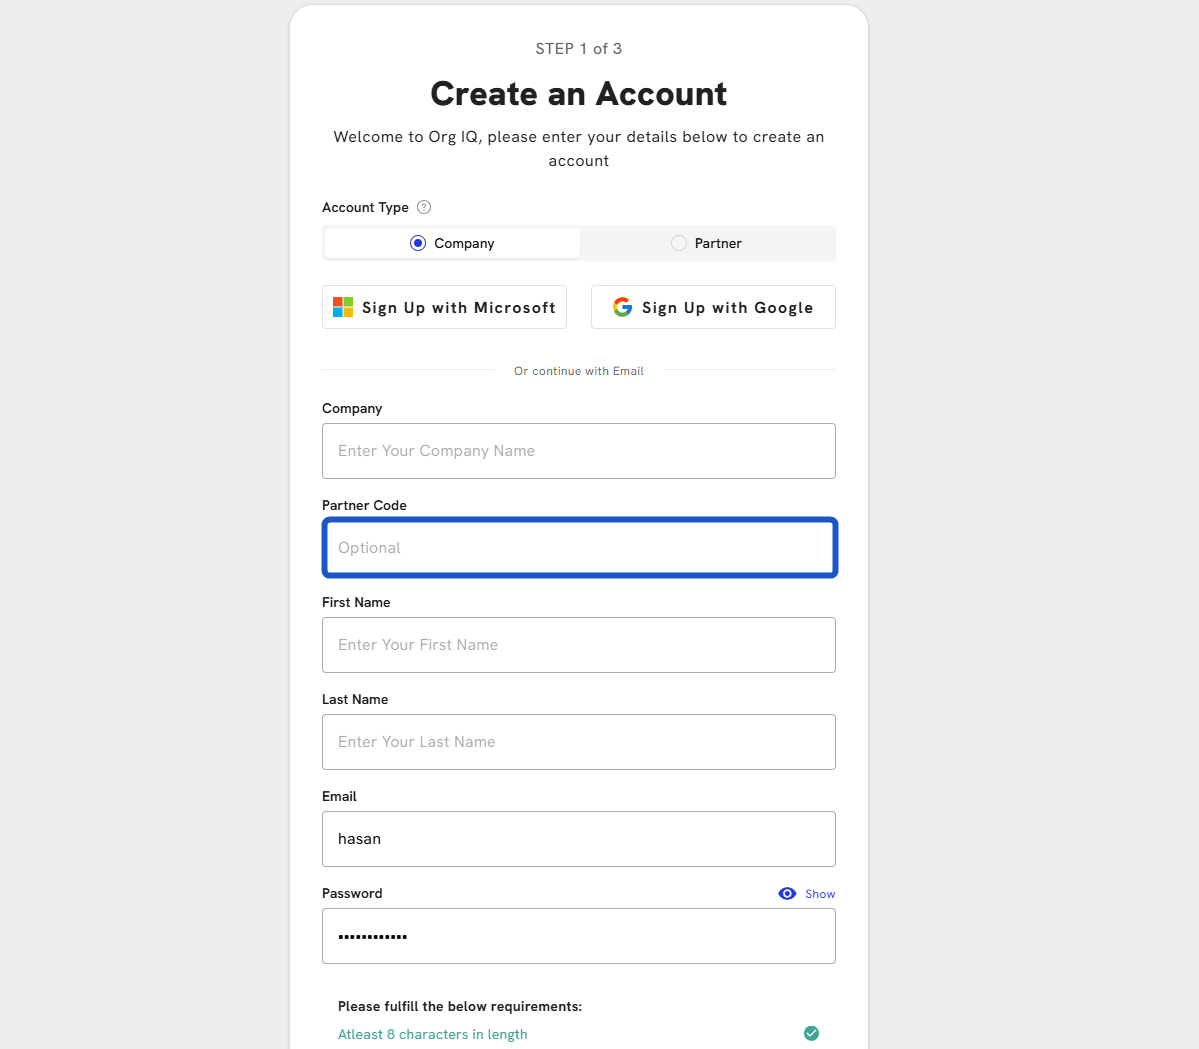Click the Atleast 8 characters requirement text

point(432,1034)
